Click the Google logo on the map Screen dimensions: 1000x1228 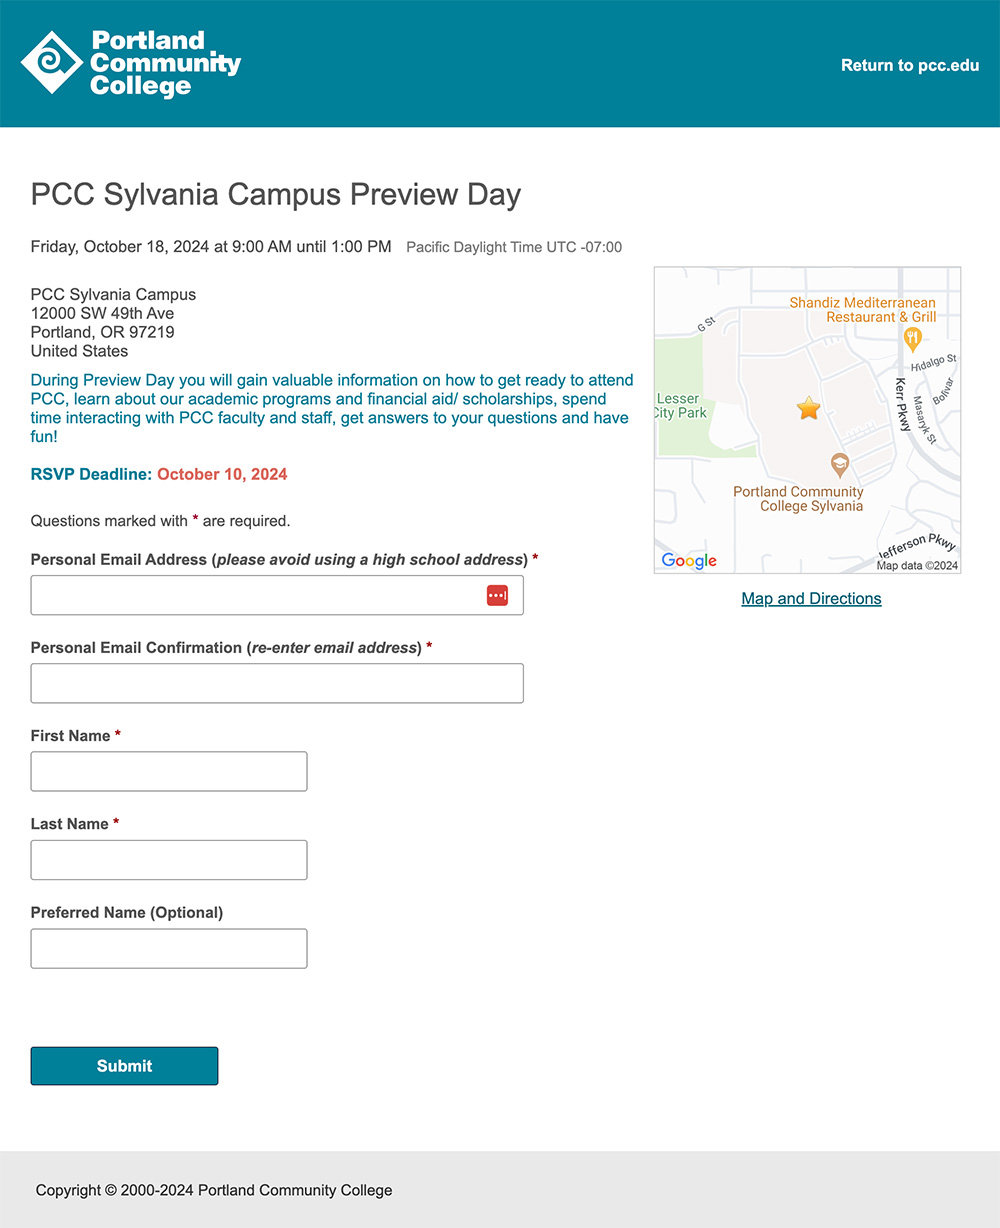(x=688, y=561)
